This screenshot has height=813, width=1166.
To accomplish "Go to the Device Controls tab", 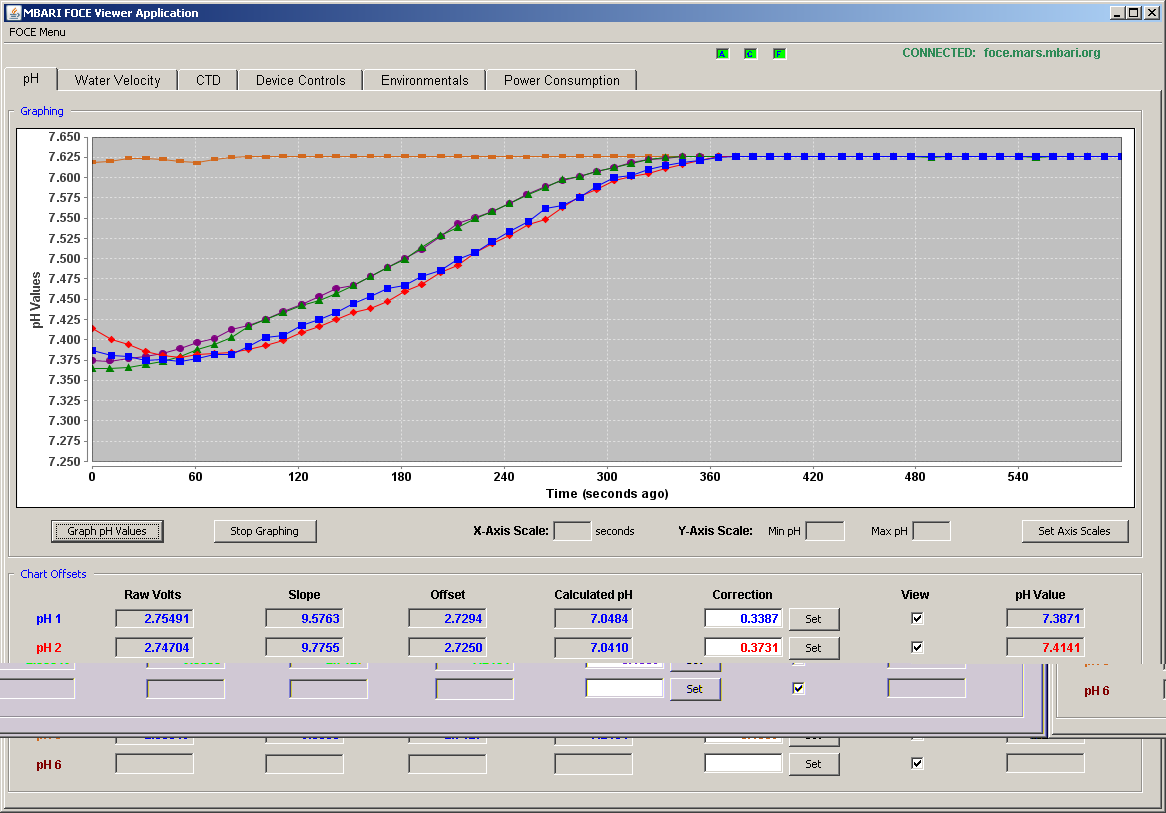I will [300, 80].
